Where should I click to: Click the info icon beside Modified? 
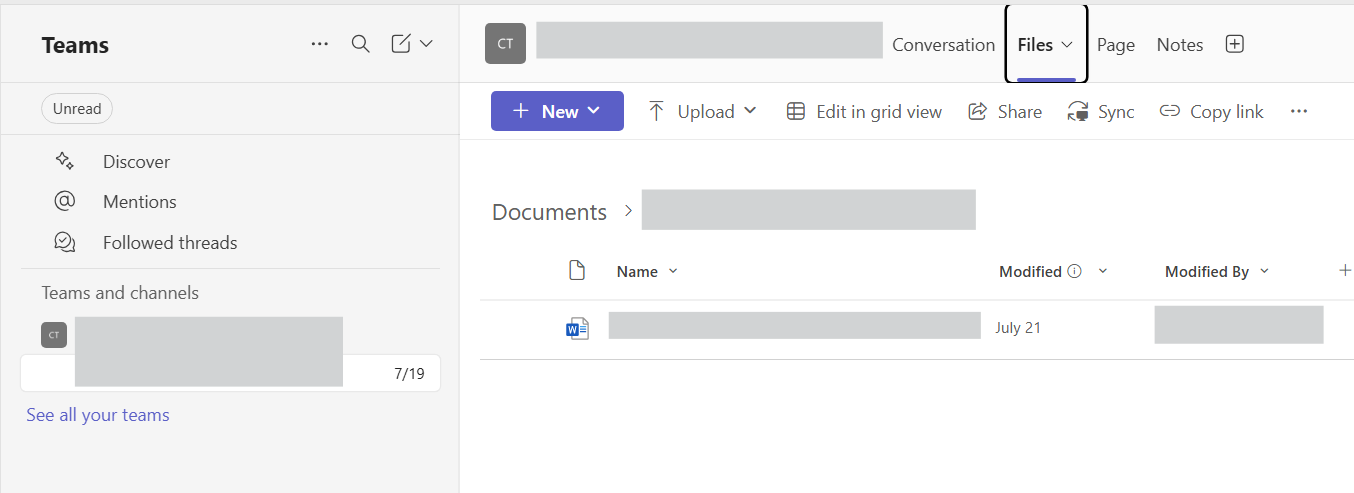1075,271
